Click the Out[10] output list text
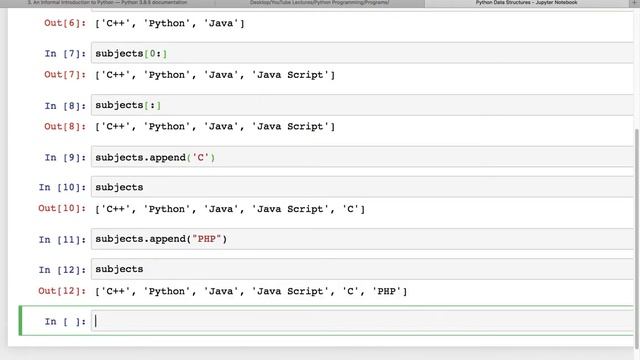This screenshot has height=360, width=640. click(230, 209)
